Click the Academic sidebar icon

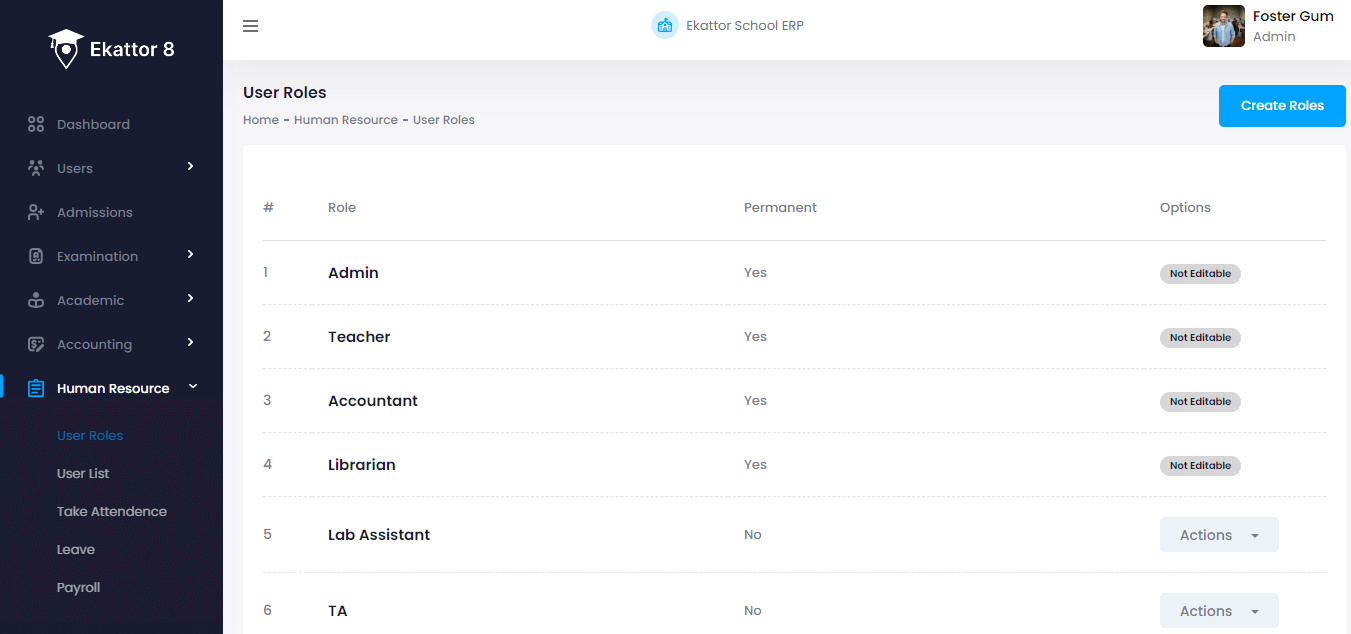pos(36,301)
